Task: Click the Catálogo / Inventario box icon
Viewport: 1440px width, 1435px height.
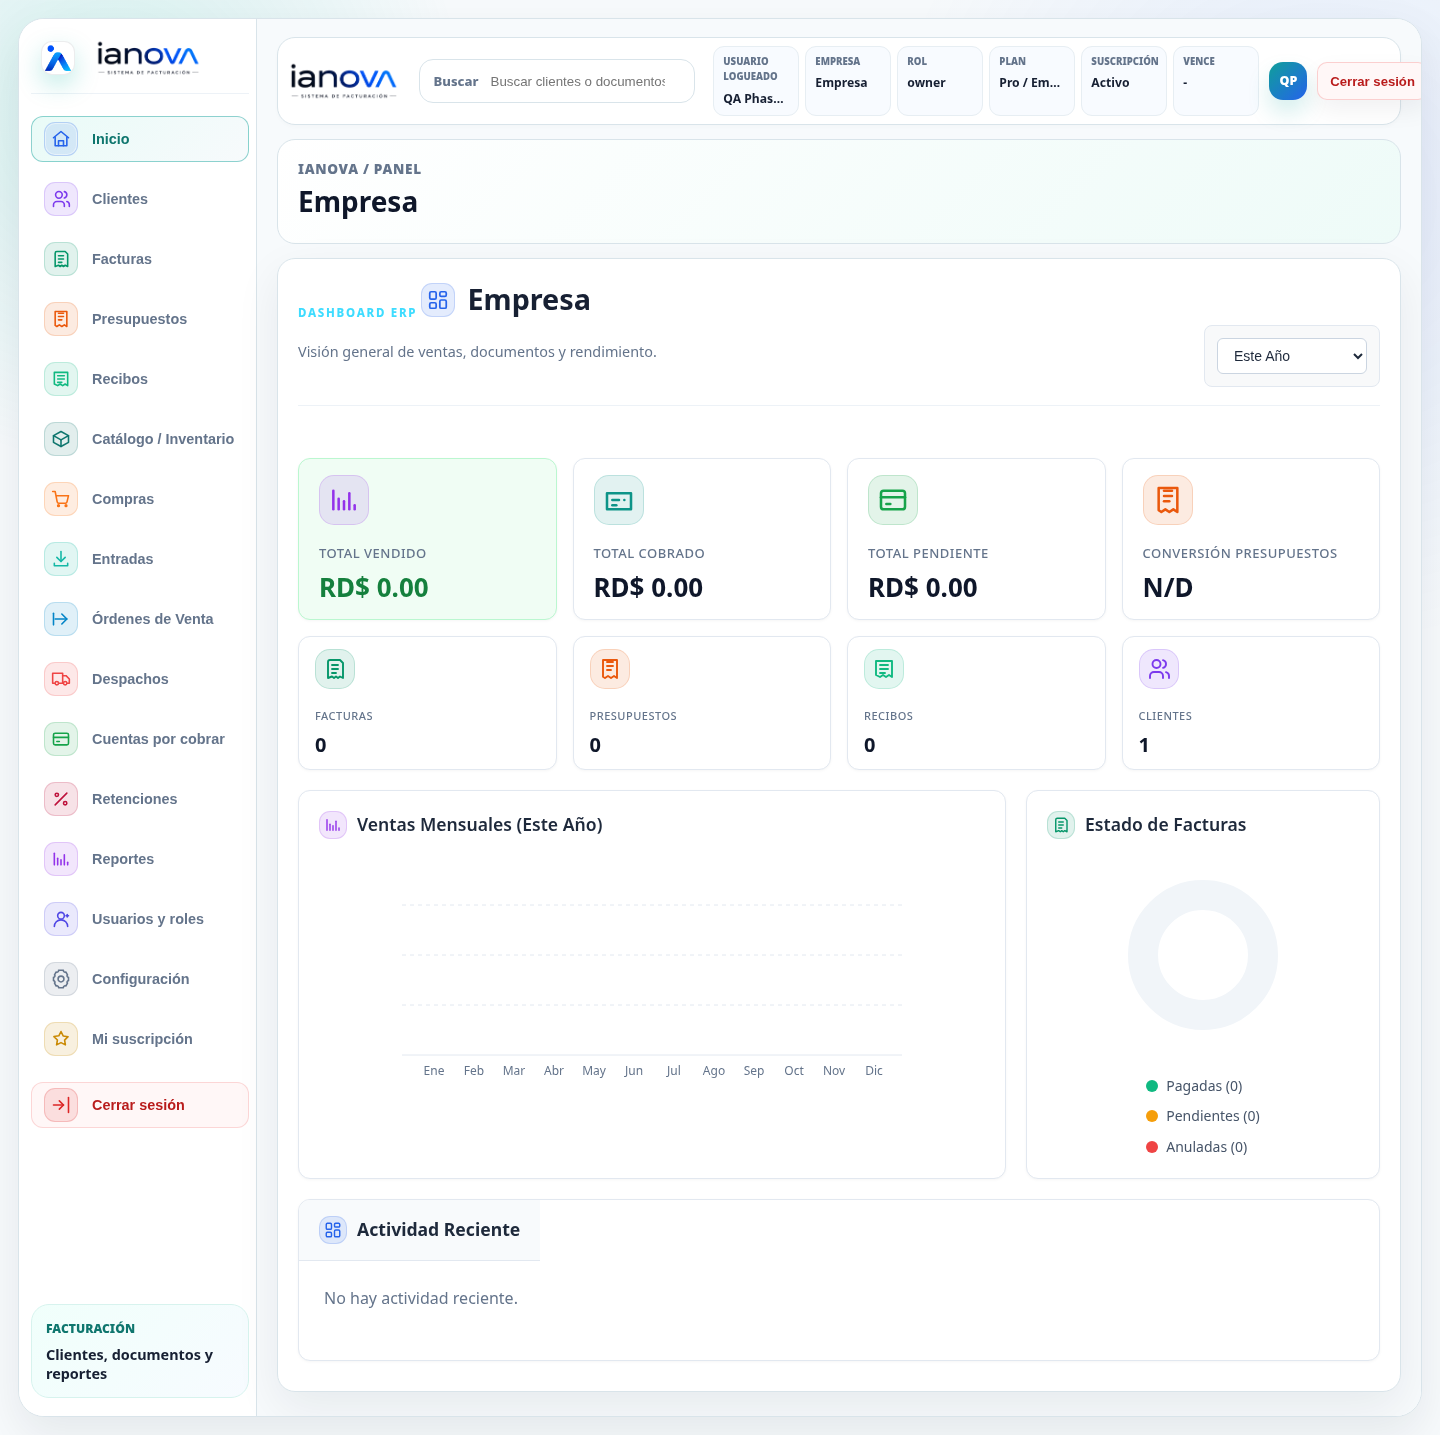Action: [x=61, y=439]
